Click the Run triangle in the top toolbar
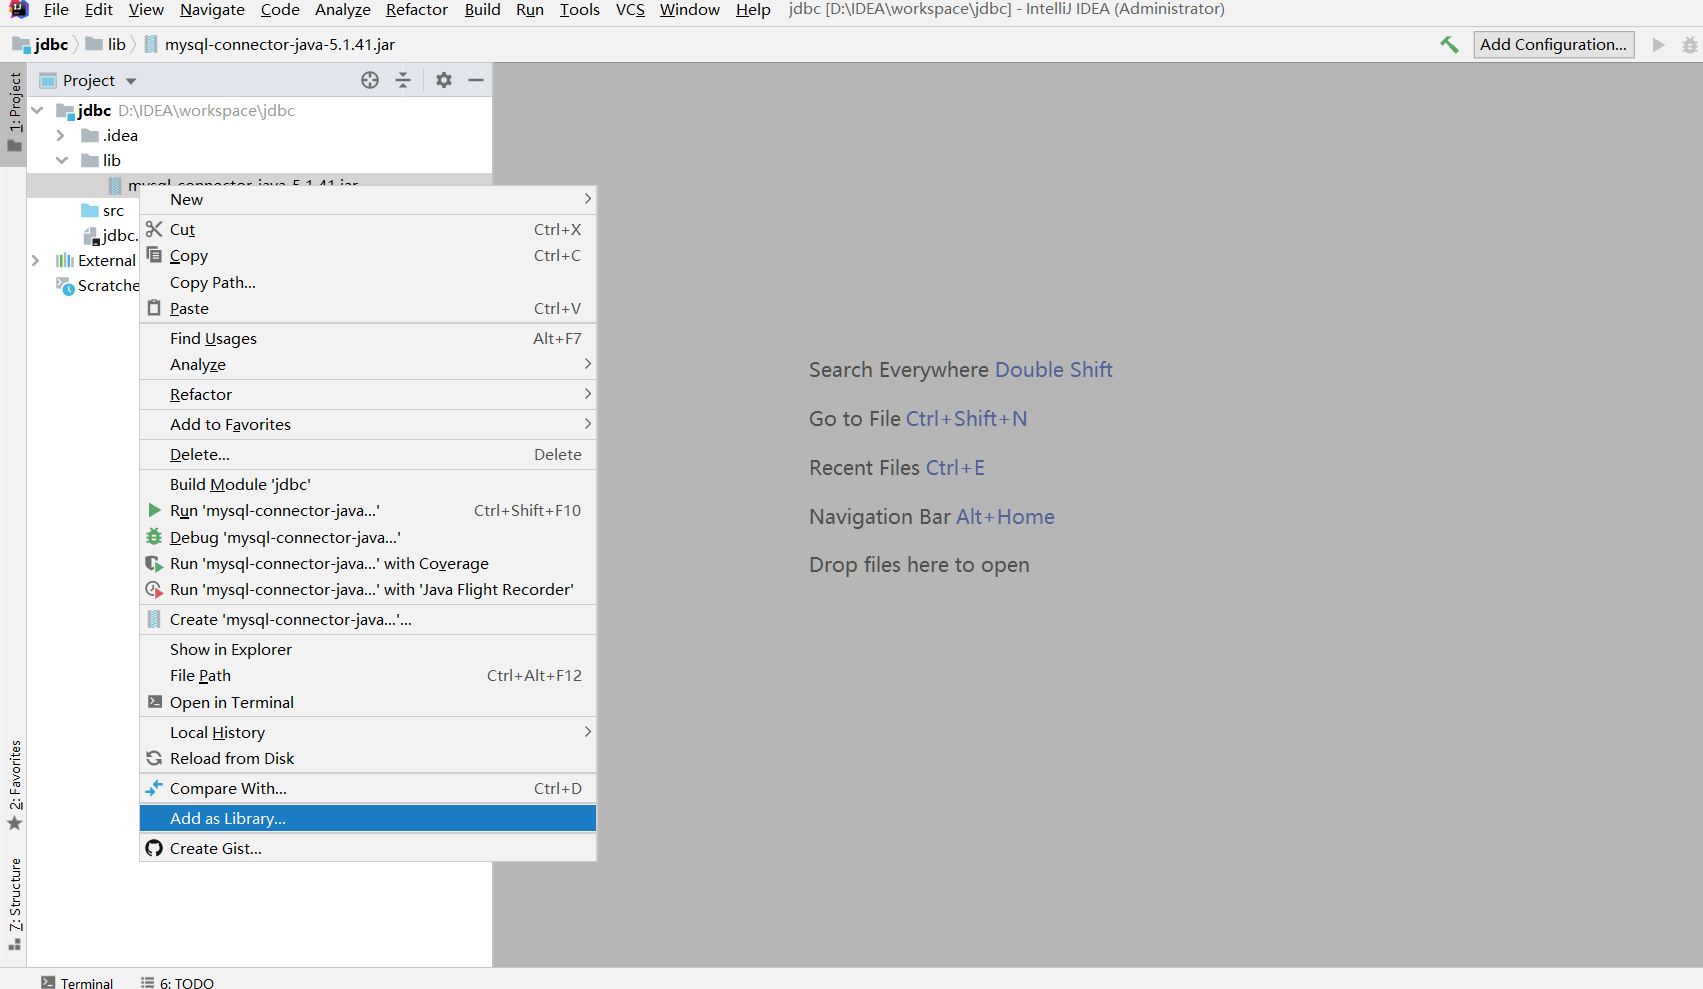1703x989 pixels. click(1658, 45)
